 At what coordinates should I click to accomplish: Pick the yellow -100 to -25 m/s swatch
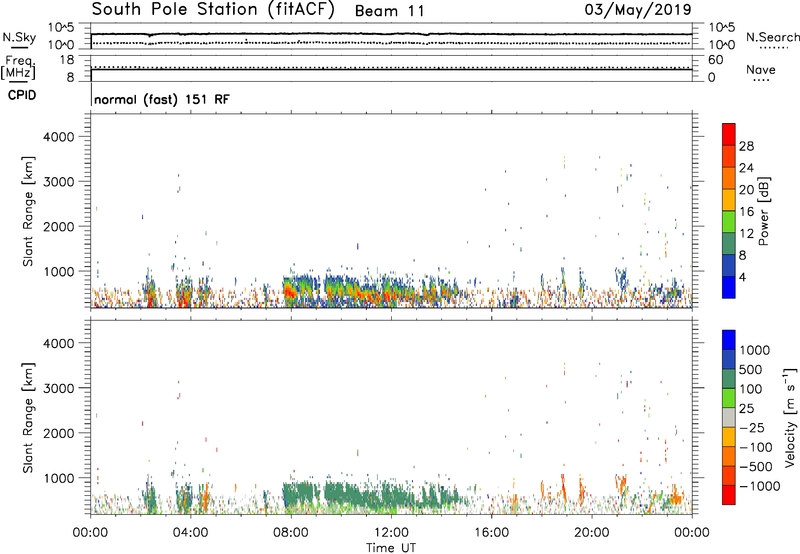729,437
